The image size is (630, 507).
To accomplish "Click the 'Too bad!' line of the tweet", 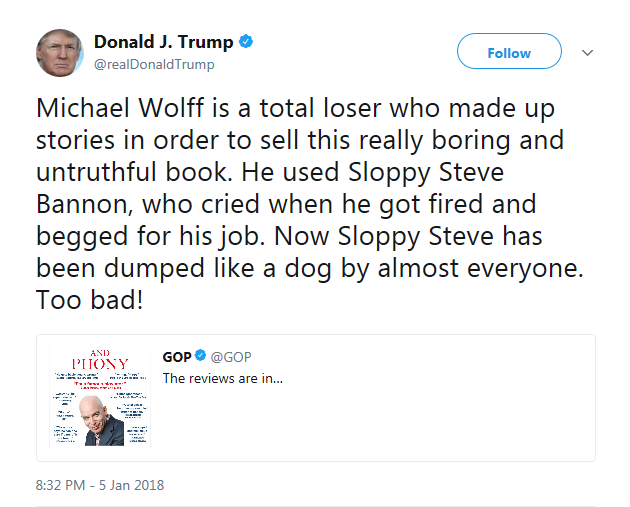I will (90, 300).
